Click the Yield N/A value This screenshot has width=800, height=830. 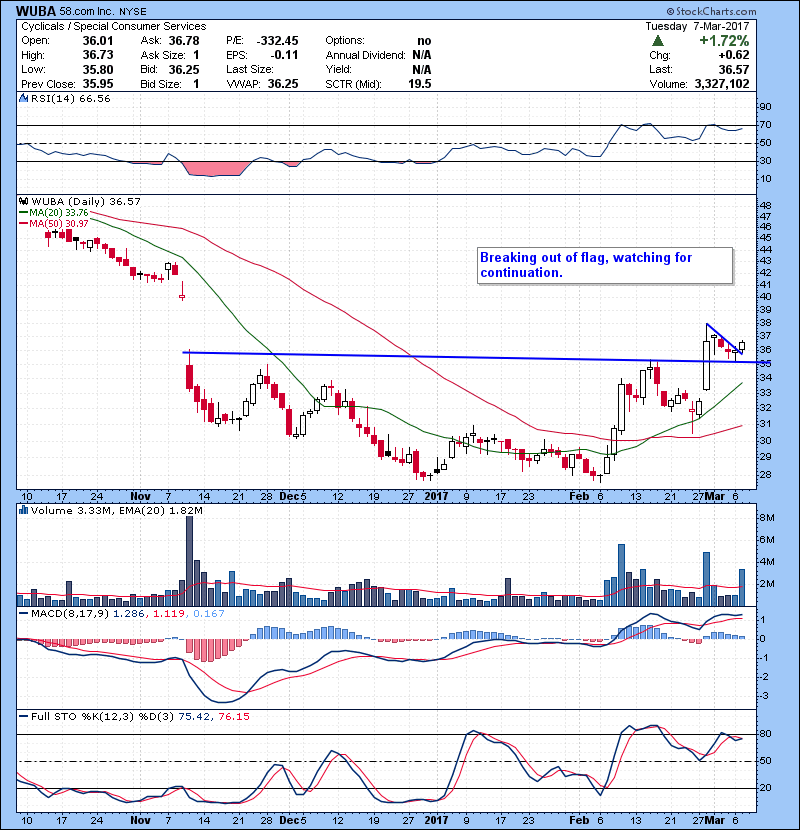(421, 70)
